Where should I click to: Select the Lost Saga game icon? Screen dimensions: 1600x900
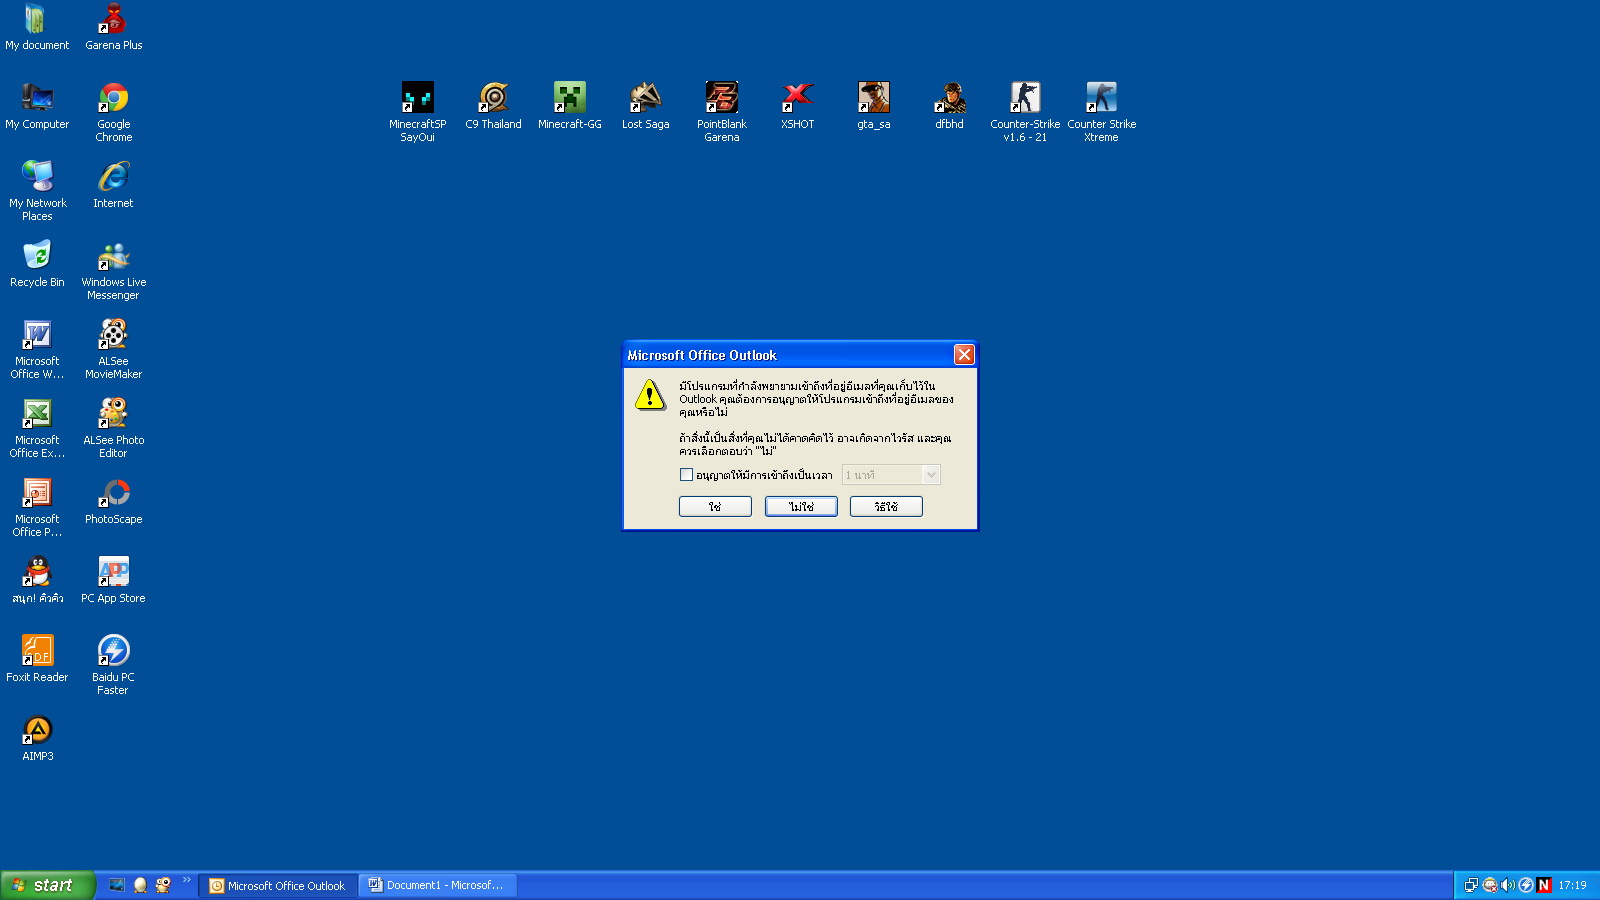tap(645, 105)
